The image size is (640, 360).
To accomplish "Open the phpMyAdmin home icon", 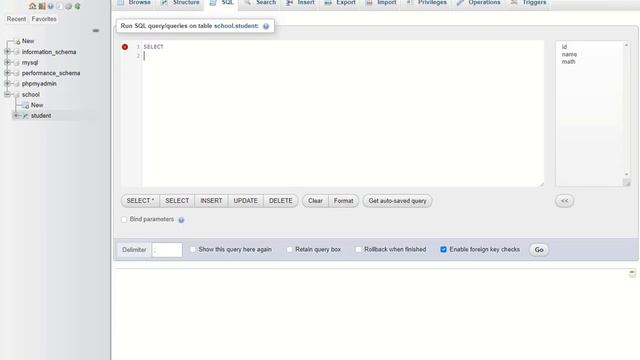I will [x=32, y=6].
